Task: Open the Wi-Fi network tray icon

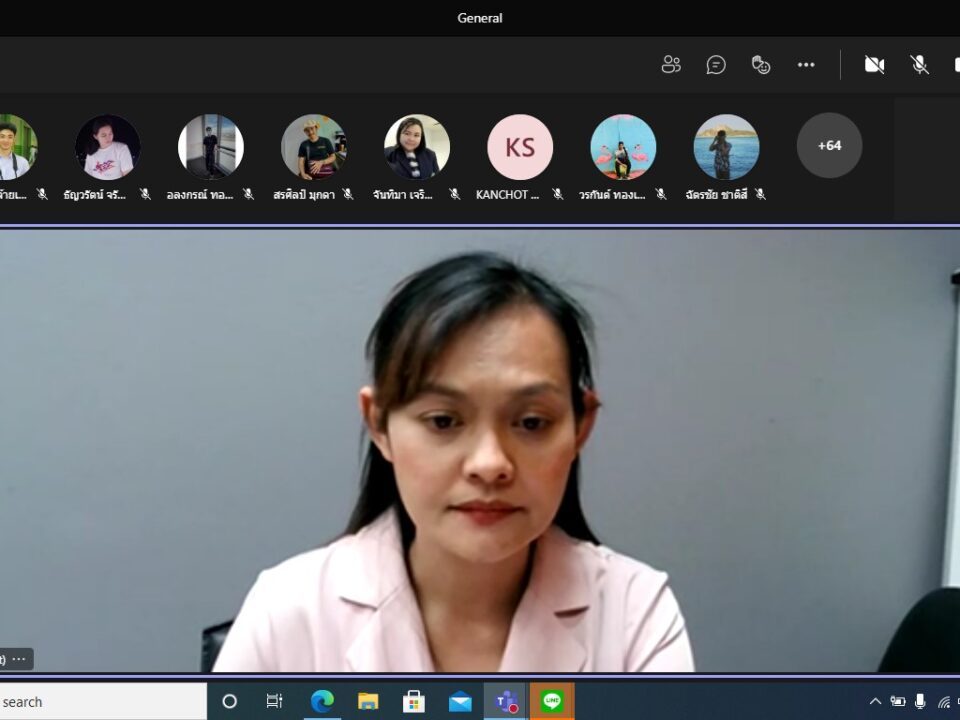Action: (943, 702)
